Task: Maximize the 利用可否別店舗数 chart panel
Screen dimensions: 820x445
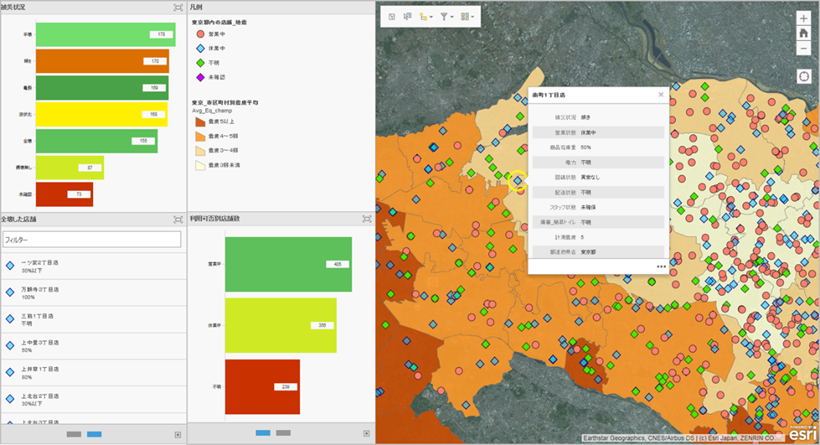Action: [x=366, y=218]
